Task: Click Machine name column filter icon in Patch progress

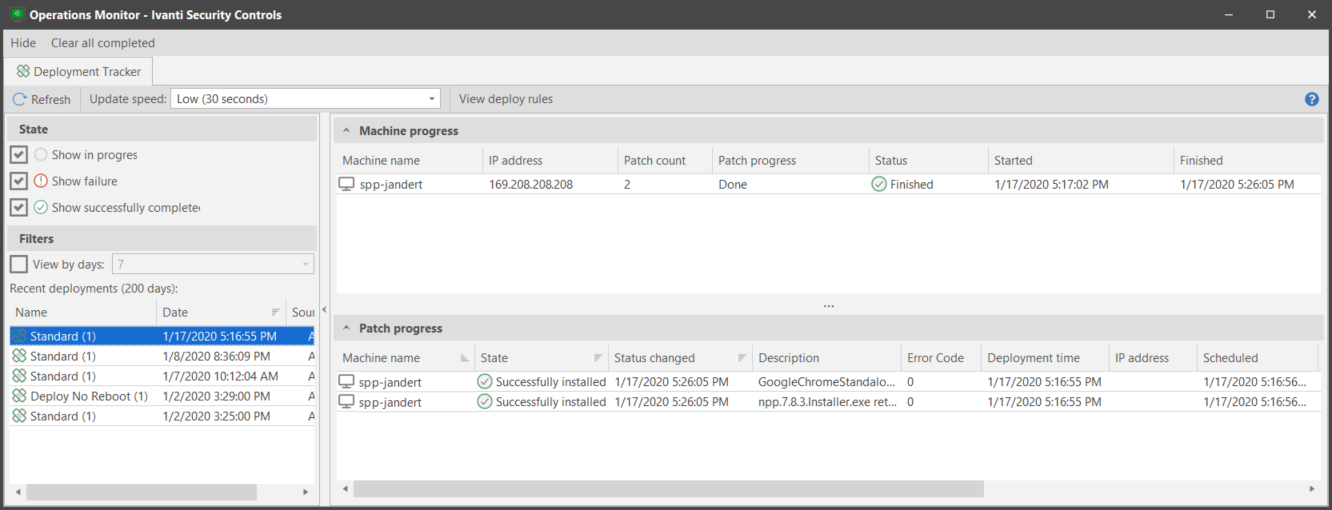Action: click(x=464, y=358)
